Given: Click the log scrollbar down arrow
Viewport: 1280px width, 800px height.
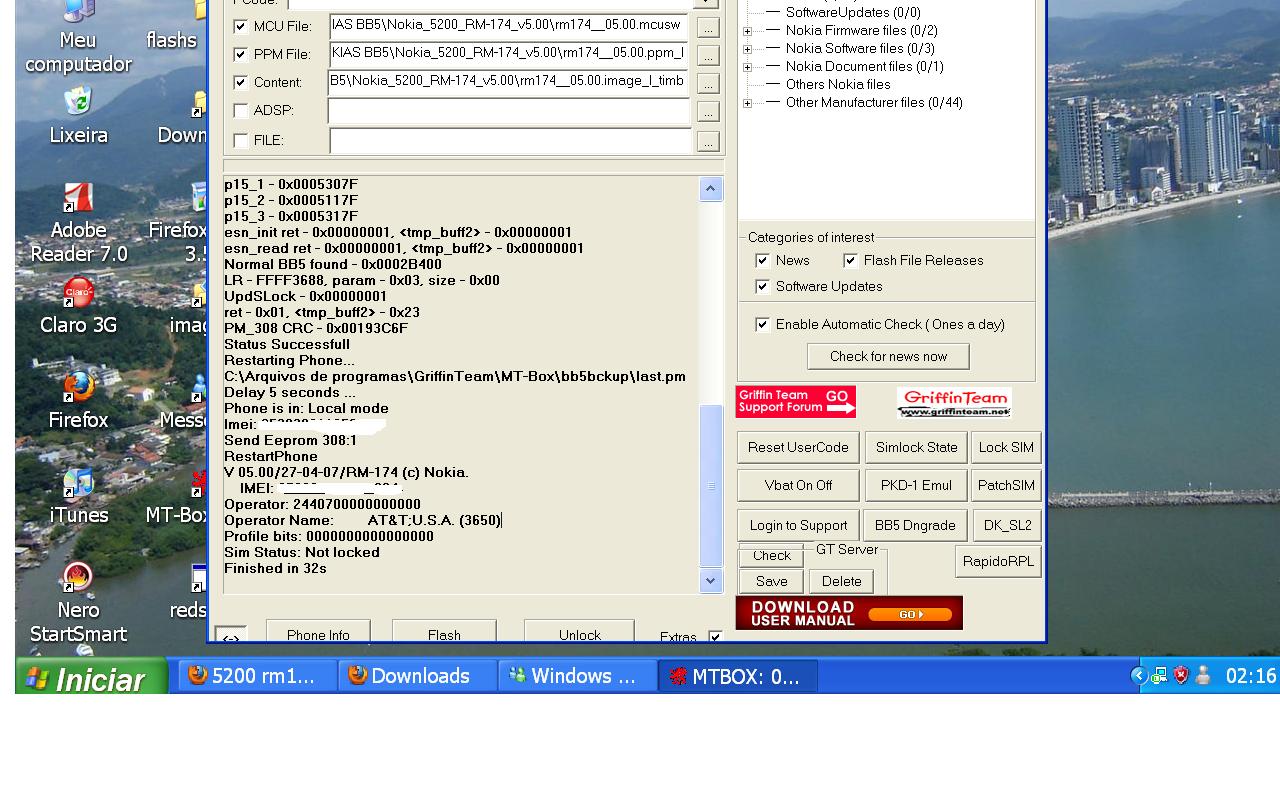Looking at the screenshot, I should tap(711, 581).
